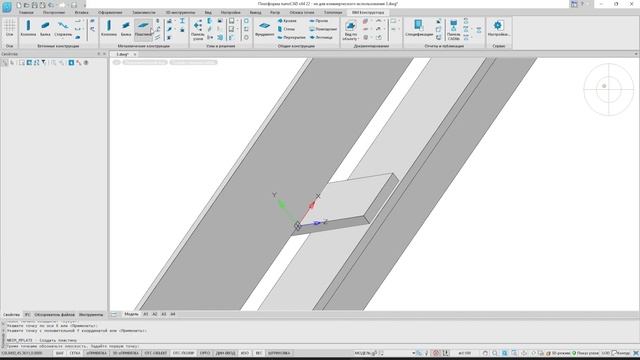Open the Построение ribbon tab
This screenshot has height=360, width=640.
54,13
